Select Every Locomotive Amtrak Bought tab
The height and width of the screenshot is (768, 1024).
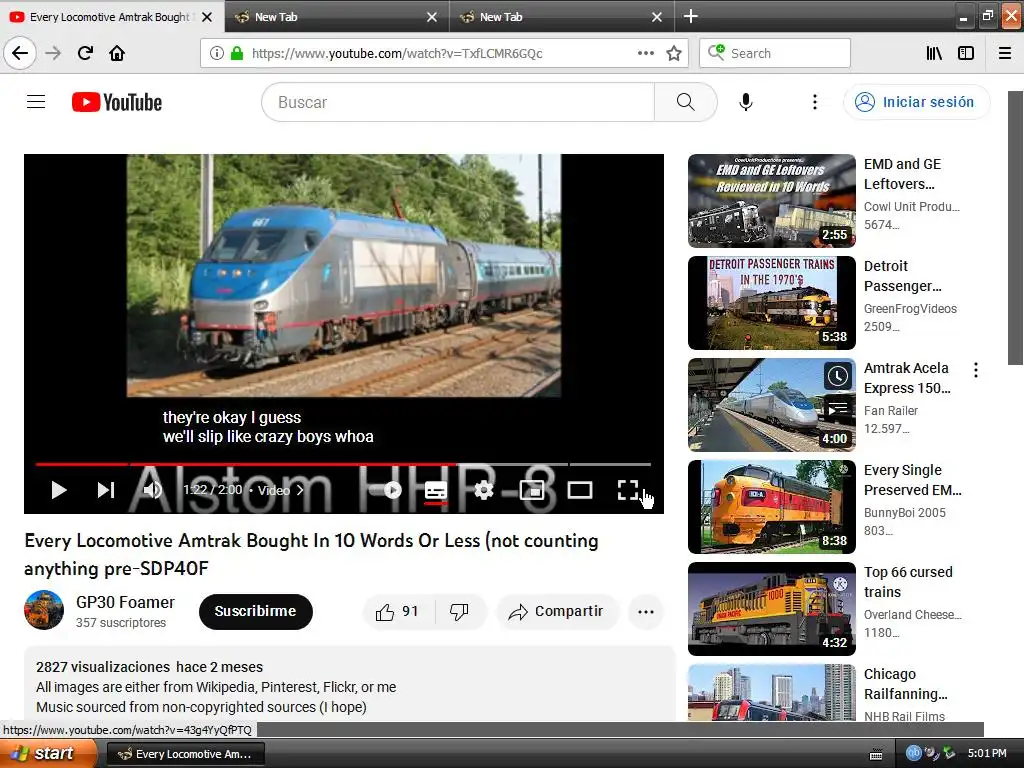(x=110, y=17)
